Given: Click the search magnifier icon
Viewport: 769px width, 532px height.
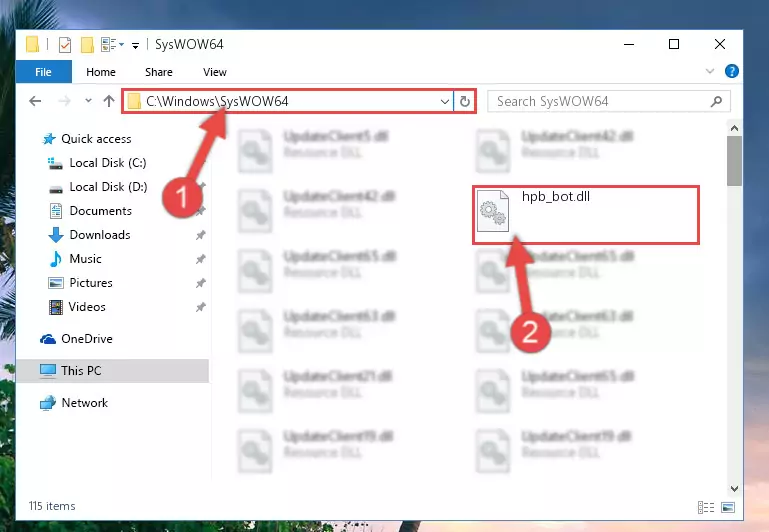Looking at the screenshot, I should 716,101.
